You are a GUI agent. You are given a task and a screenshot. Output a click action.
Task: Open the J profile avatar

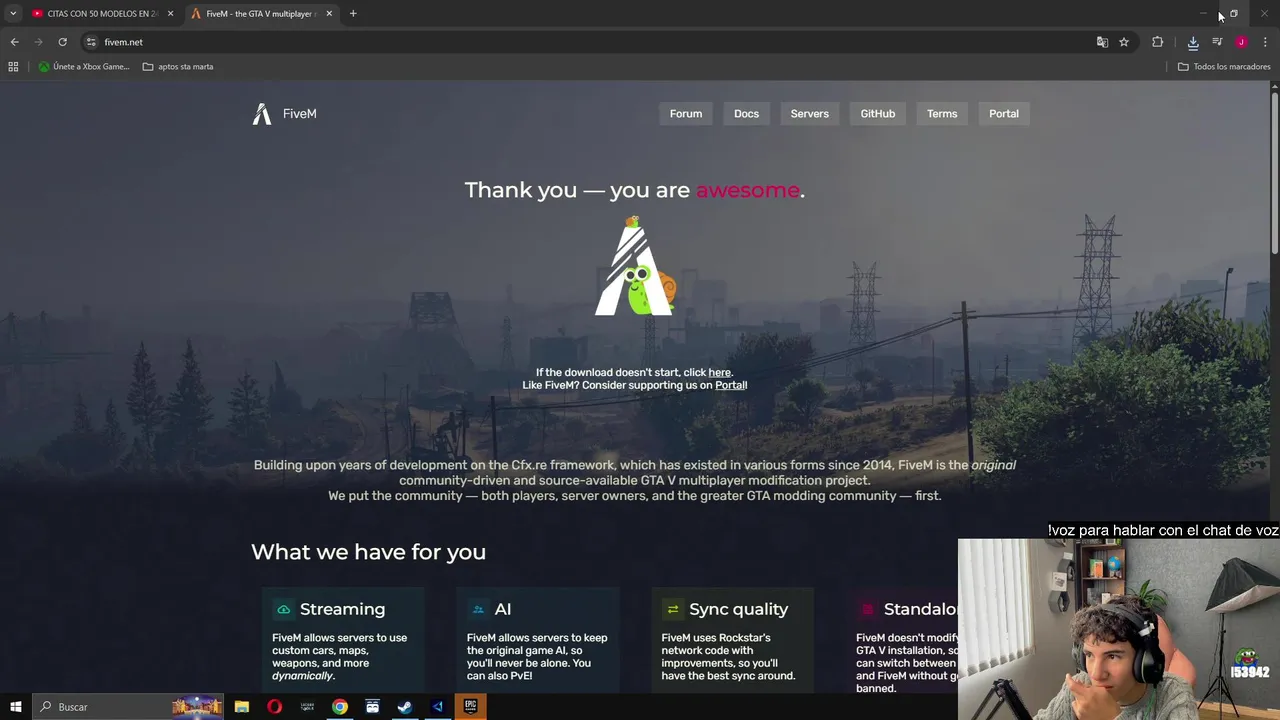click(x=1241, y=42)
